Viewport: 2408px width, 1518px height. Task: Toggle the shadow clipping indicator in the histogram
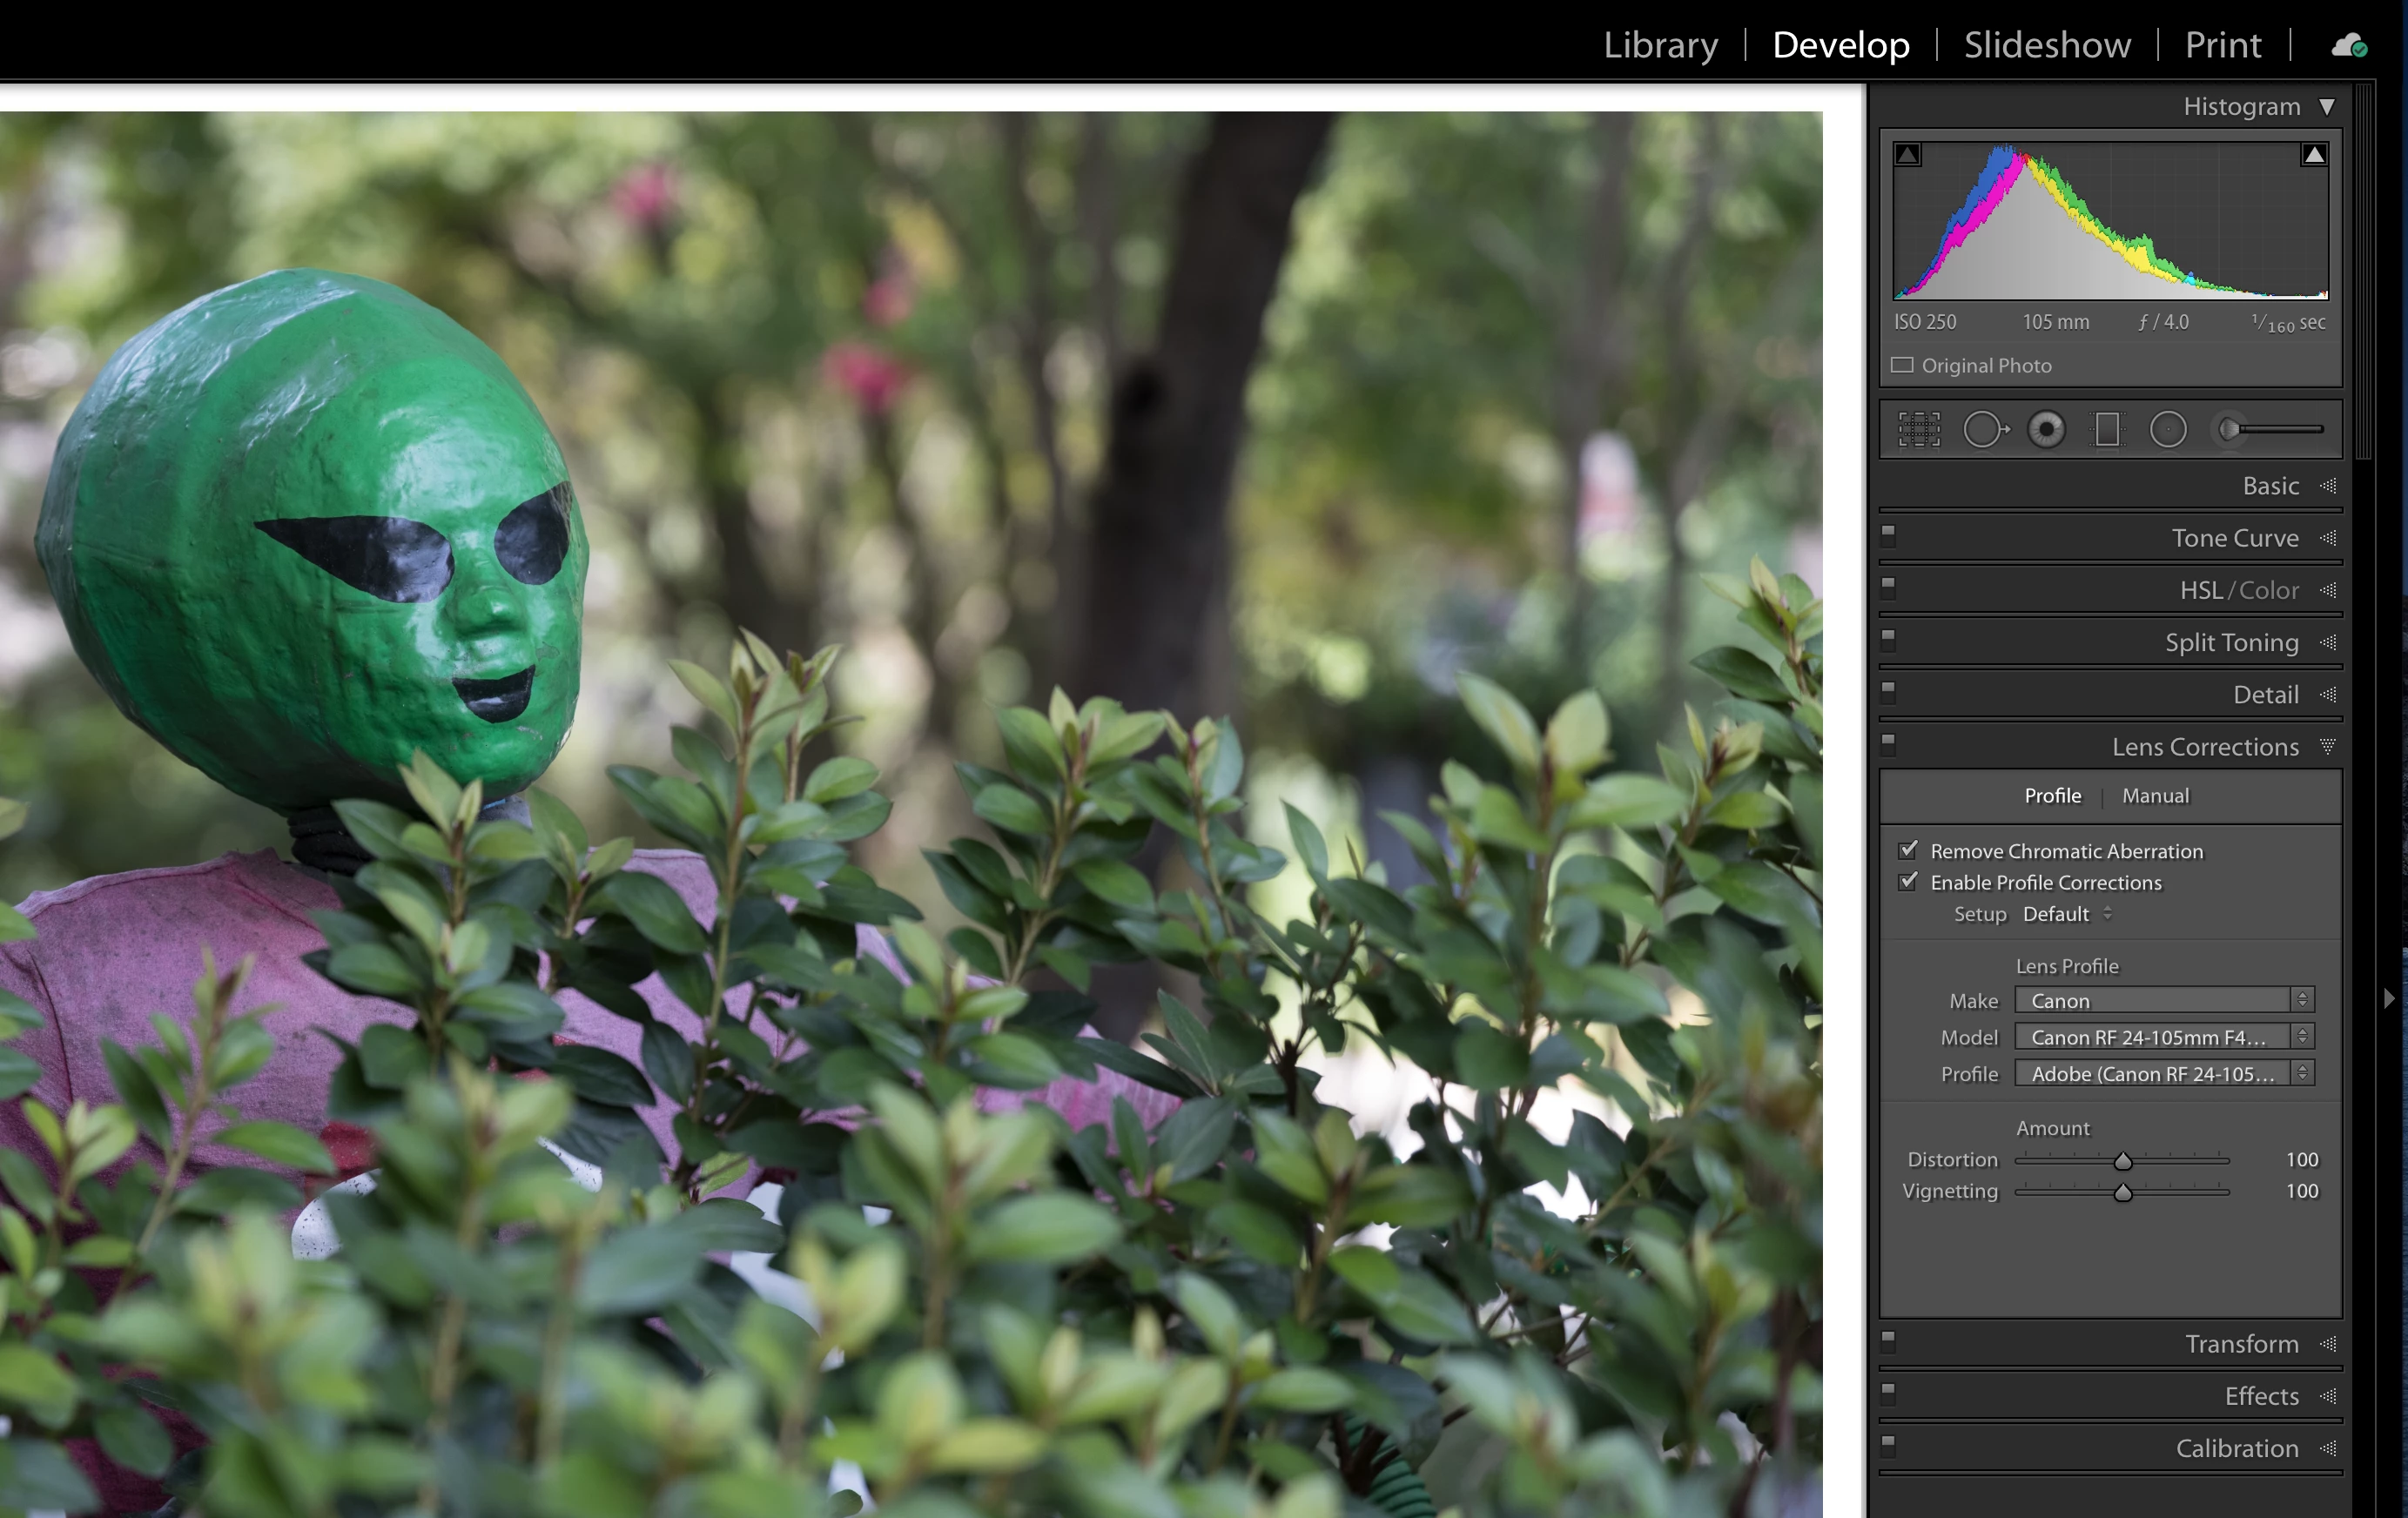(1908, 155)
